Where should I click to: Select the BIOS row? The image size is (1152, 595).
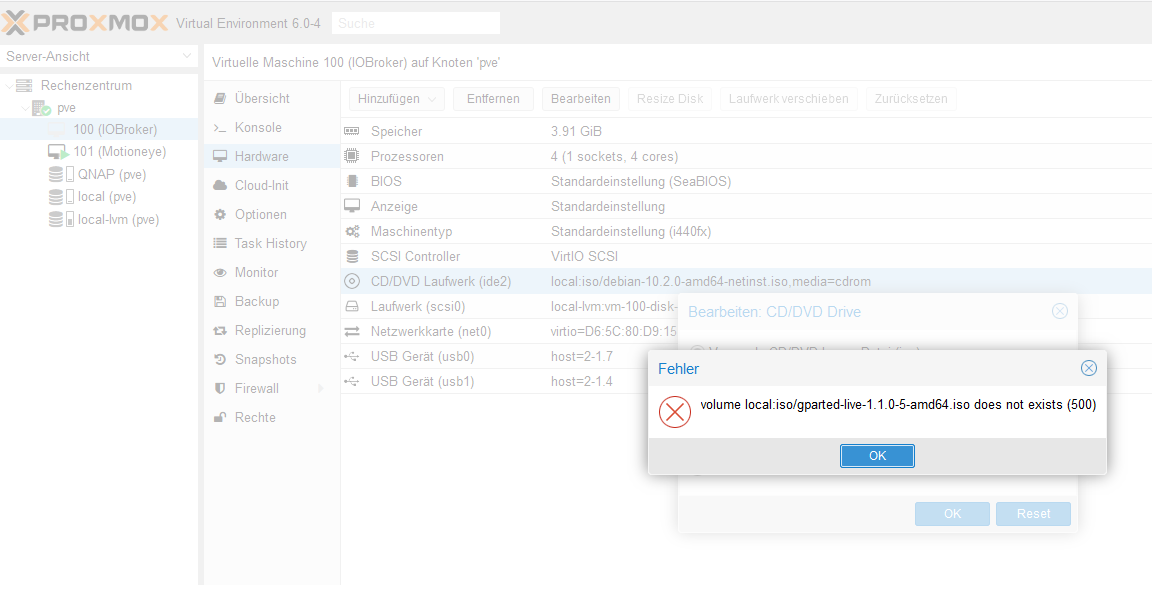tap(746, 181)
